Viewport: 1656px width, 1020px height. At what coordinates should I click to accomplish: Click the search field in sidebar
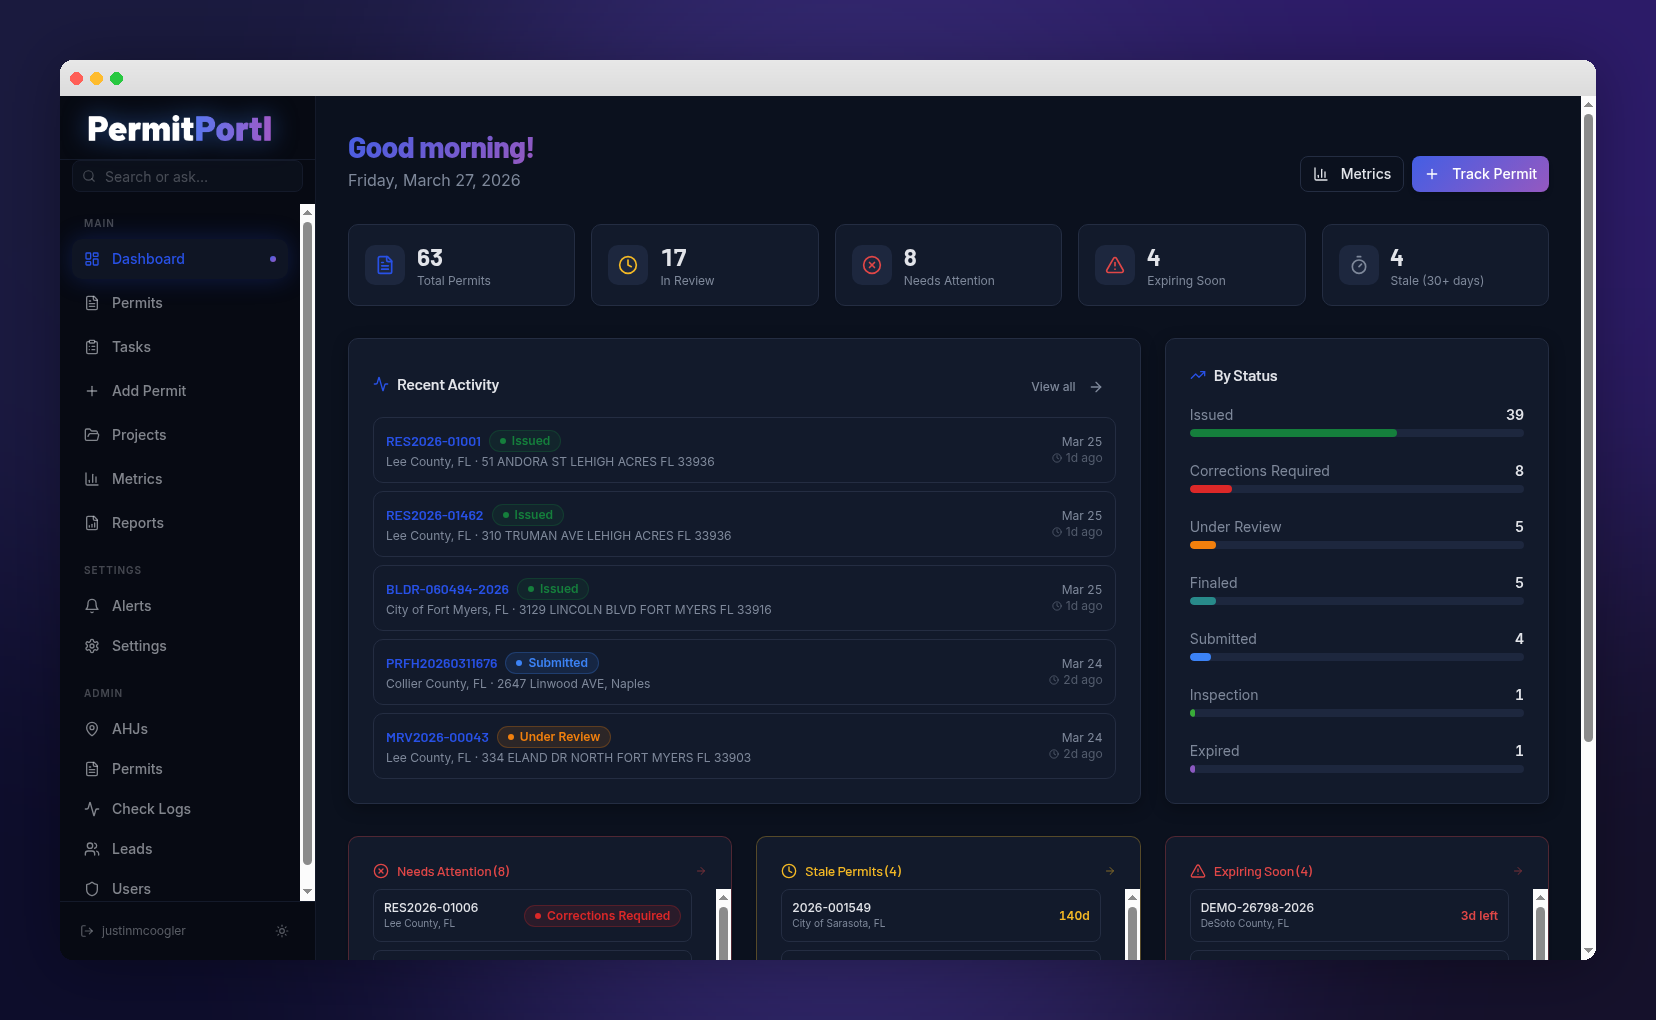tap(187, 177)
